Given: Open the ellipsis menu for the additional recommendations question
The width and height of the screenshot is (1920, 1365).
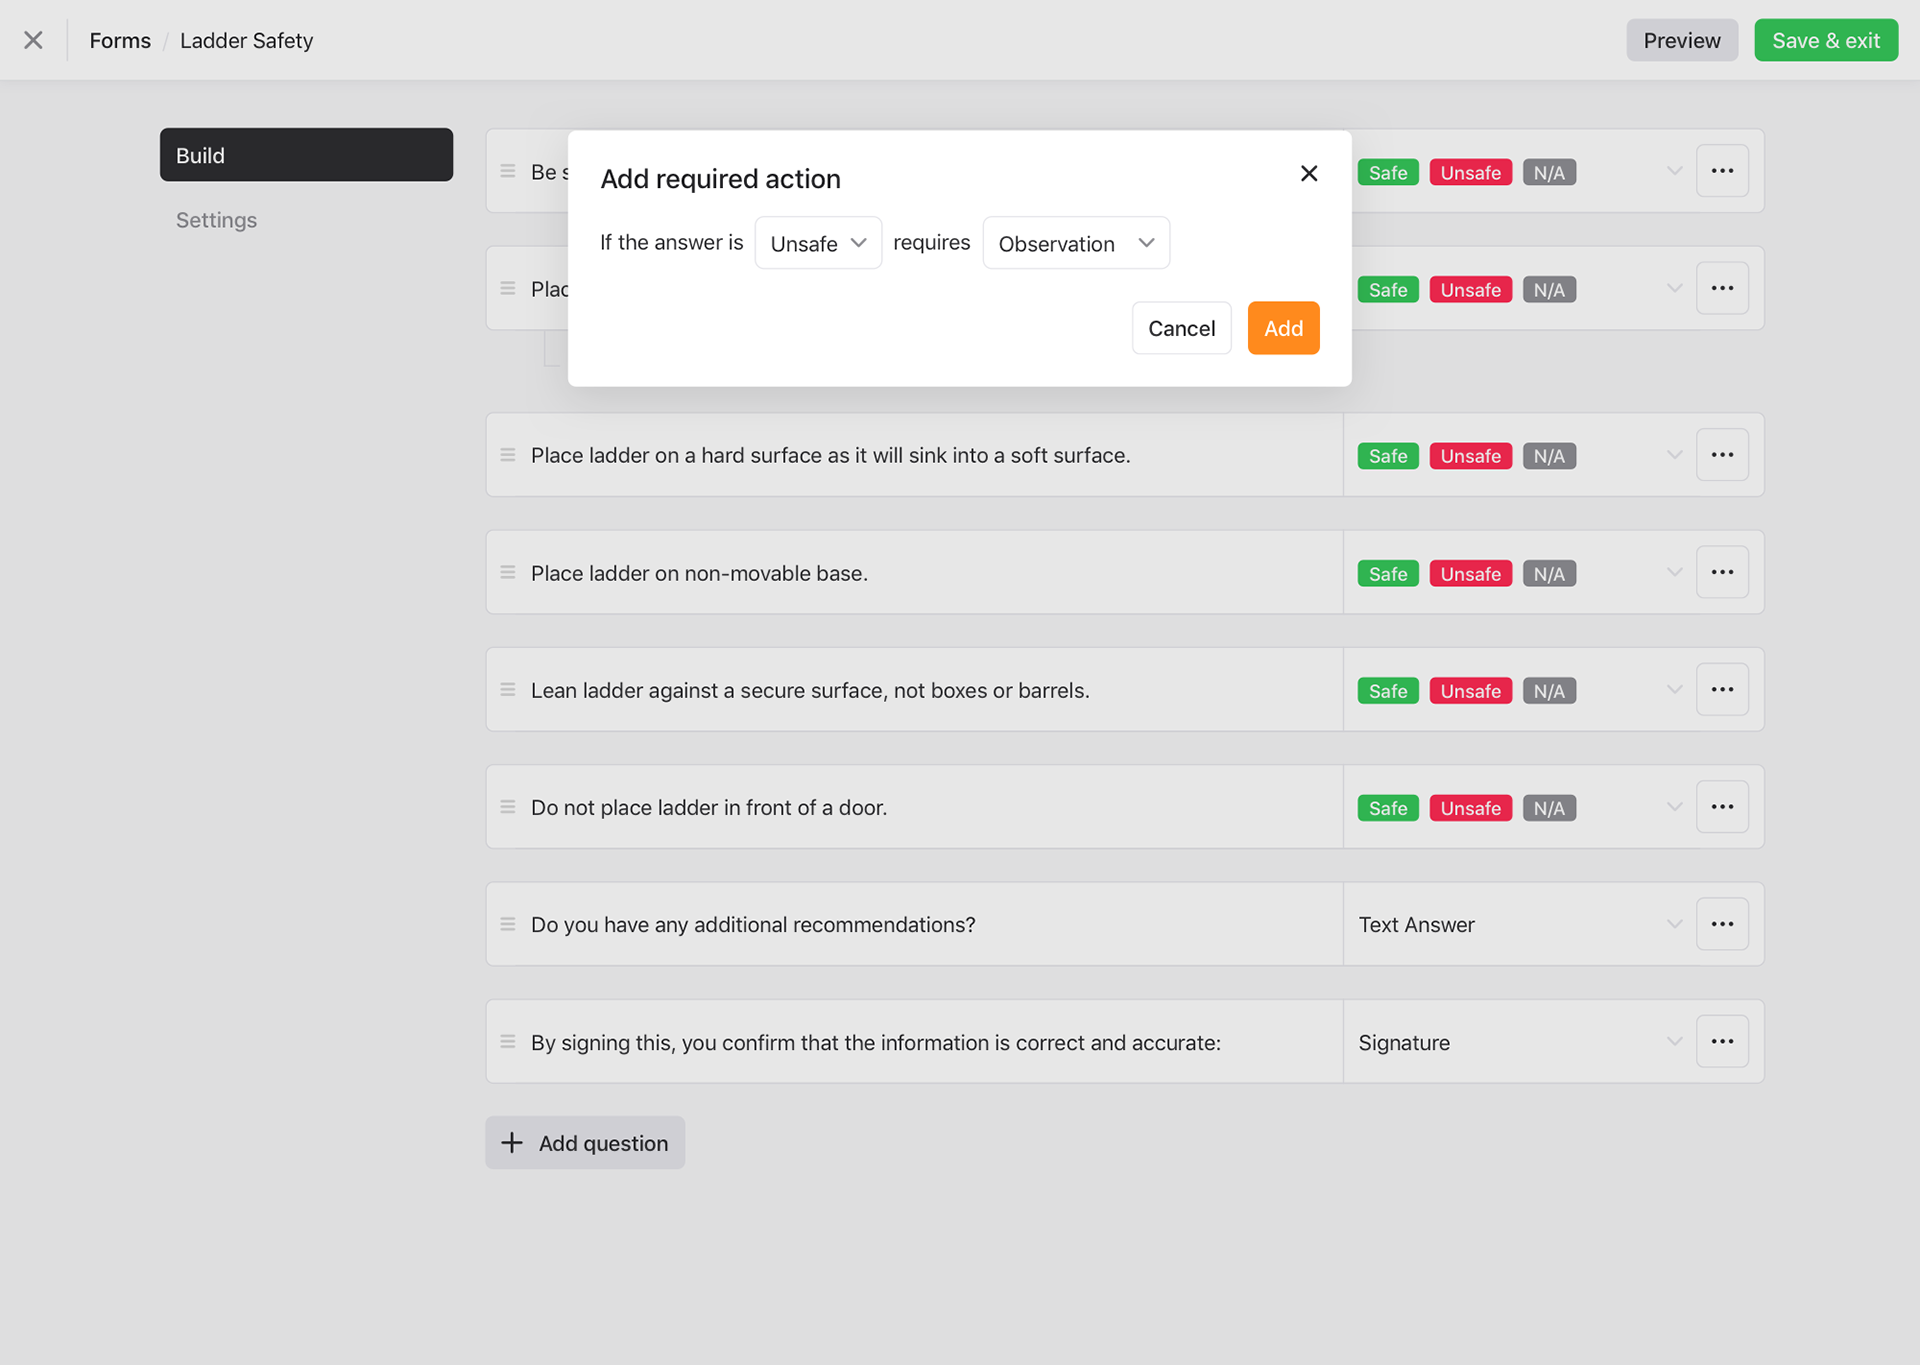Looking at the screenshot, I should [1722, 924].
